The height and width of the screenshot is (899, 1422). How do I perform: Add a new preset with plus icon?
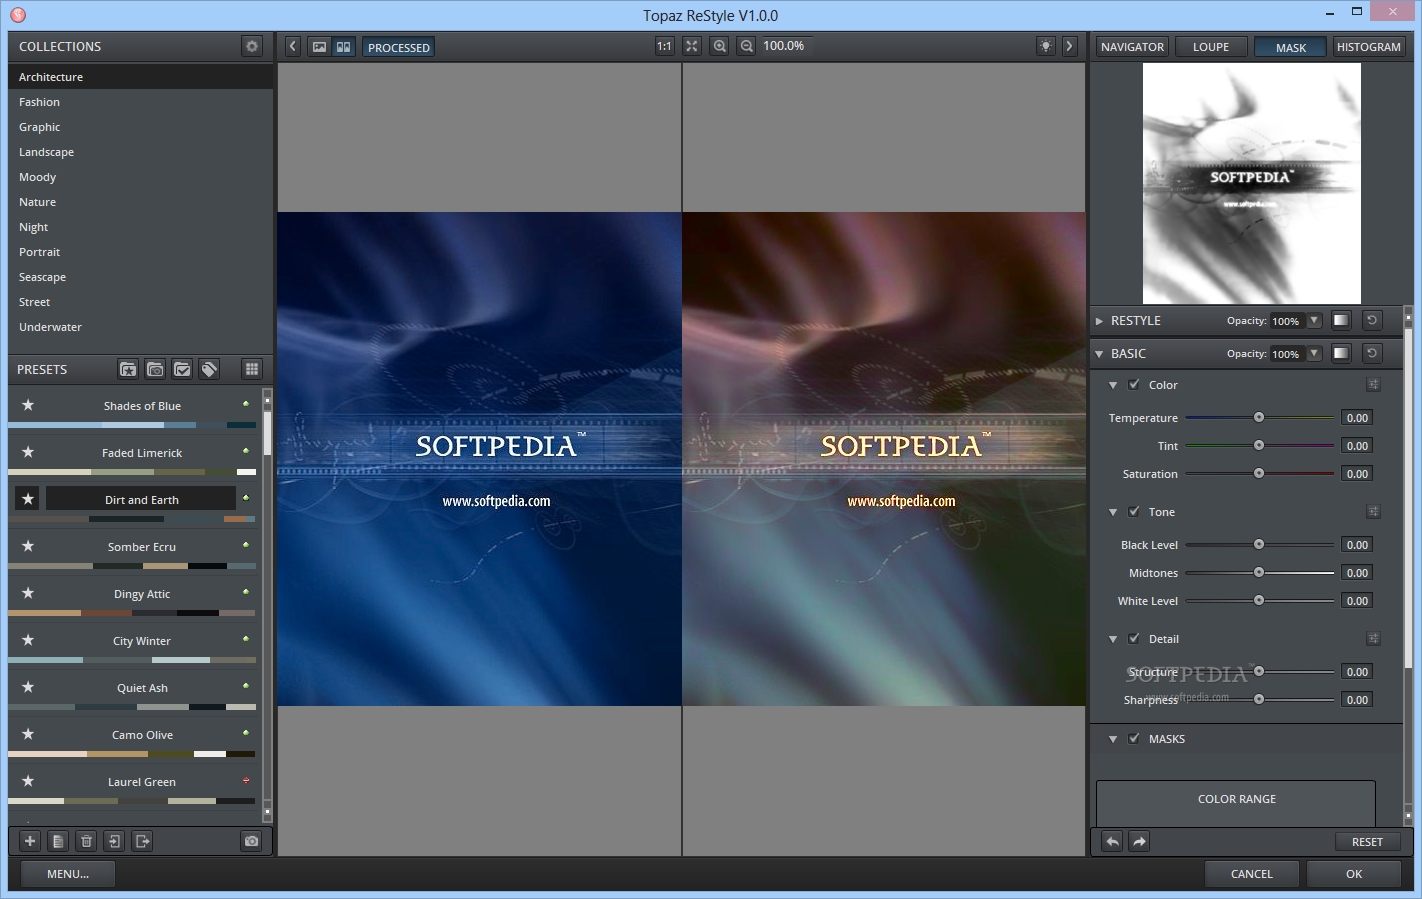30,841
